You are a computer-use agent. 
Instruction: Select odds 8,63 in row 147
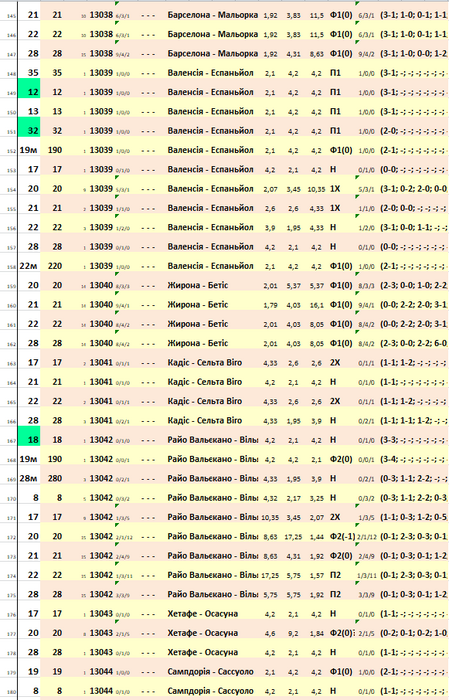point(316,54)
